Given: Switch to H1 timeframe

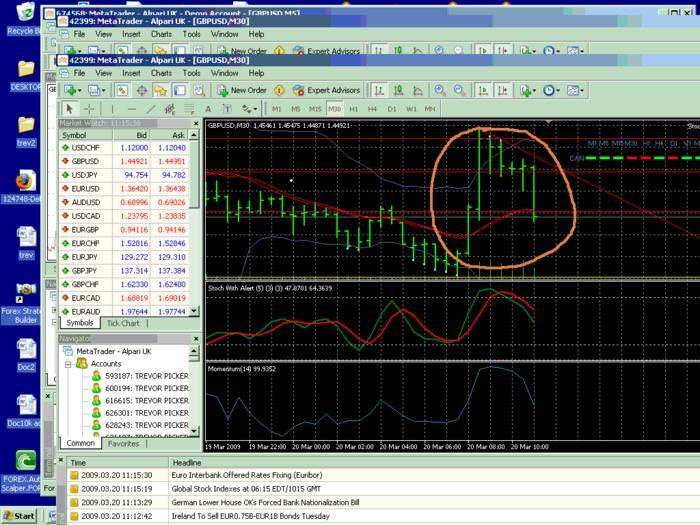Looking at the screenshot, I should (354, 108).
